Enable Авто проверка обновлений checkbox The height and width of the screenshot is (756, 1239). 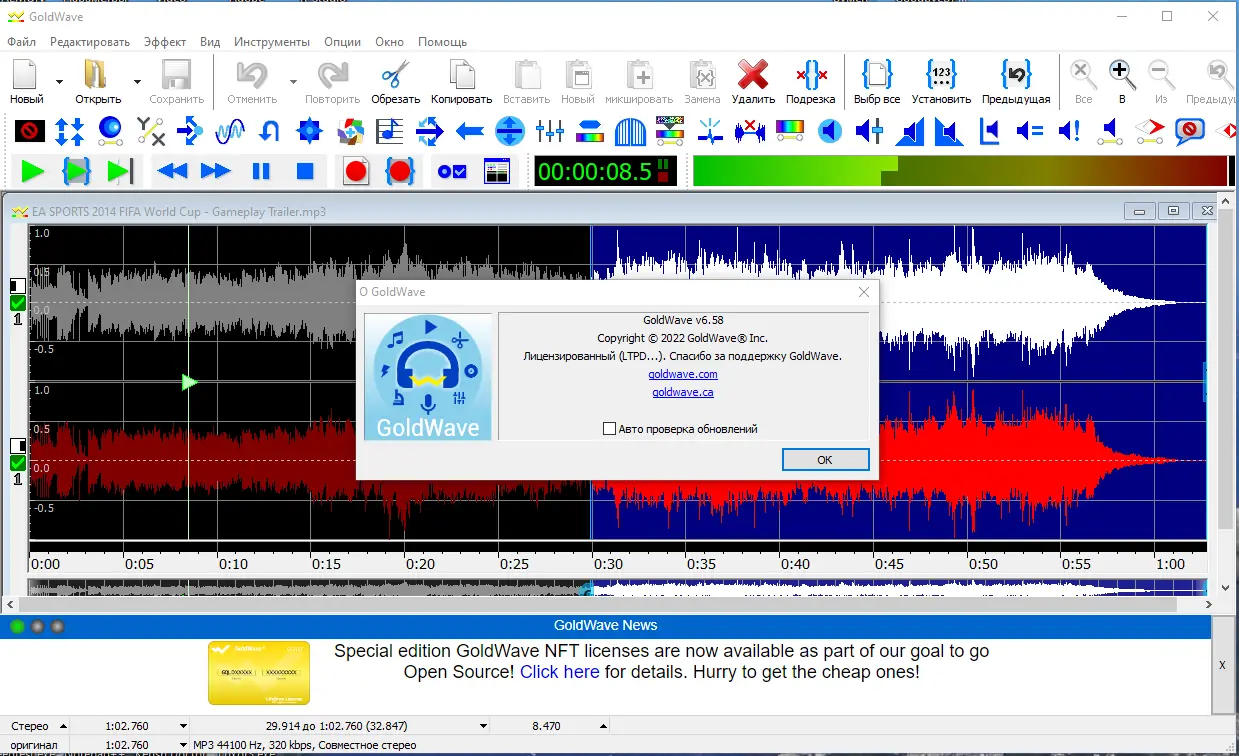610,429
